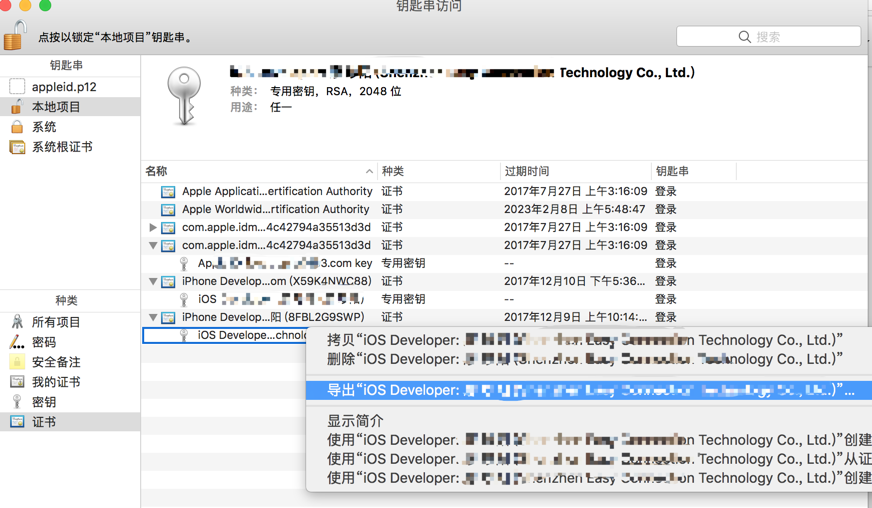Toggle the sort arrow in the 名称 header
The image size is (872, 508).
(369, 171)
